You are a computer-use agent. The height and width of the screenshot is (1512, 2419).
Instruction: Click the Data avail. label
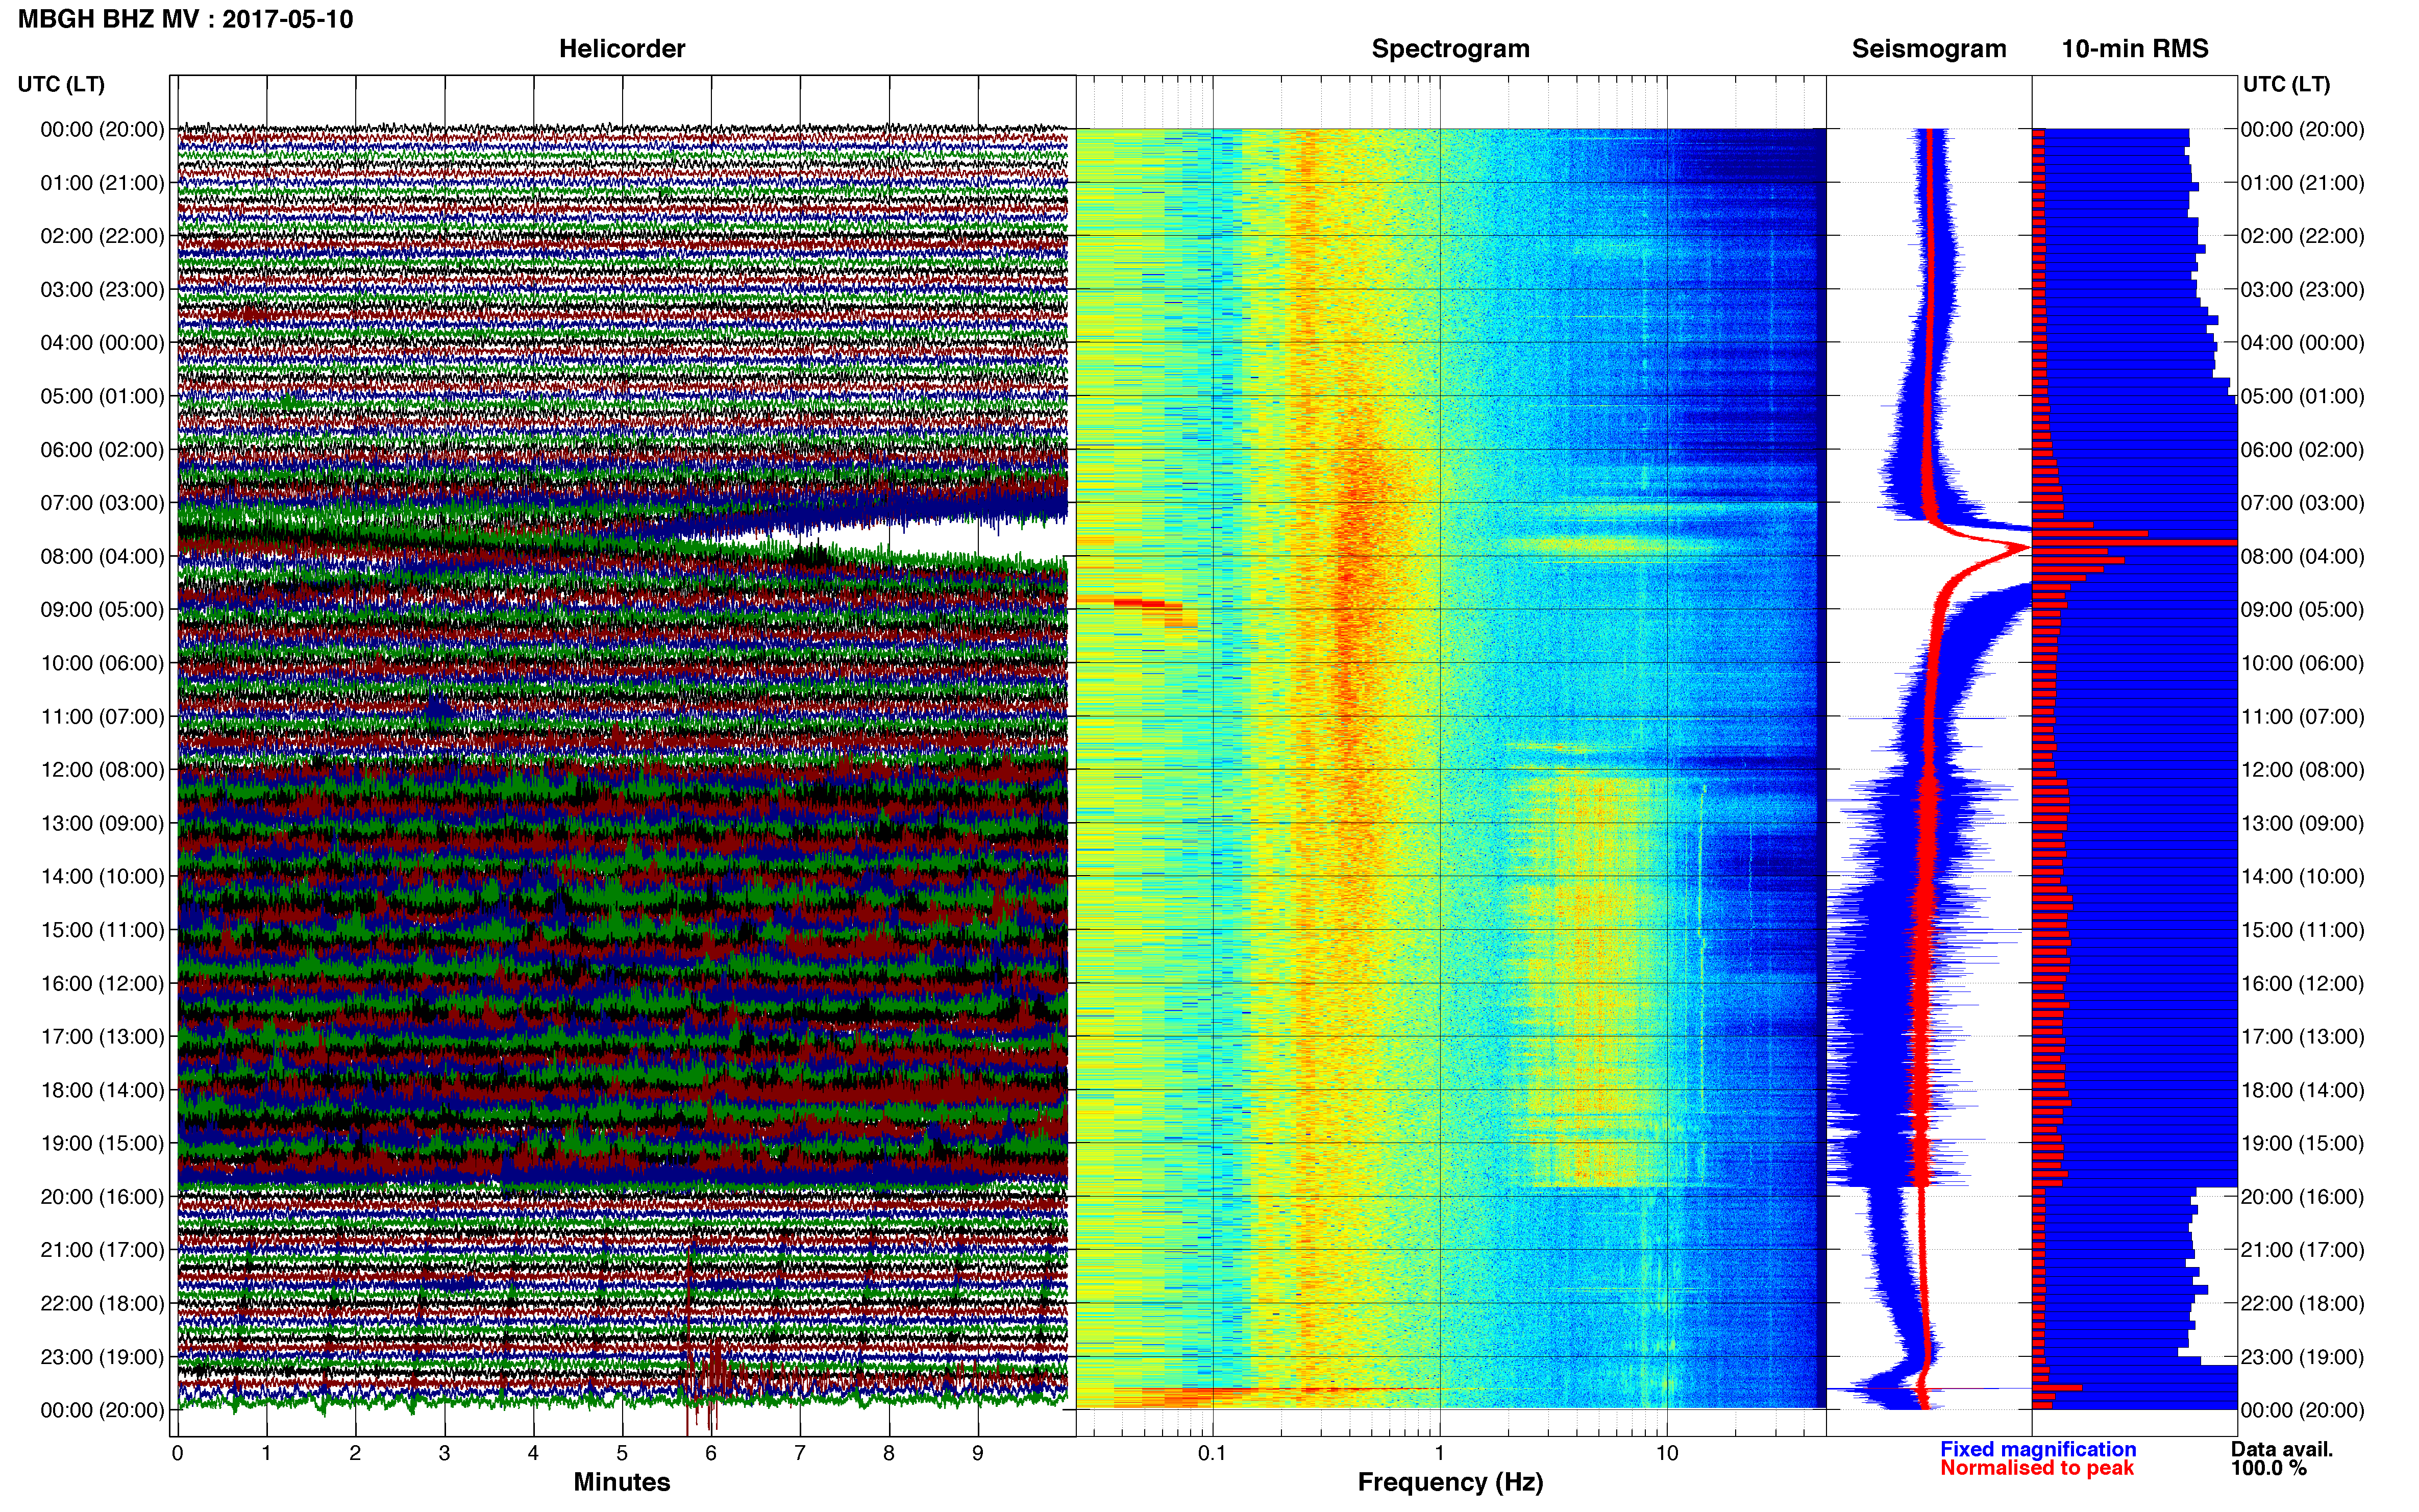2282,1449
